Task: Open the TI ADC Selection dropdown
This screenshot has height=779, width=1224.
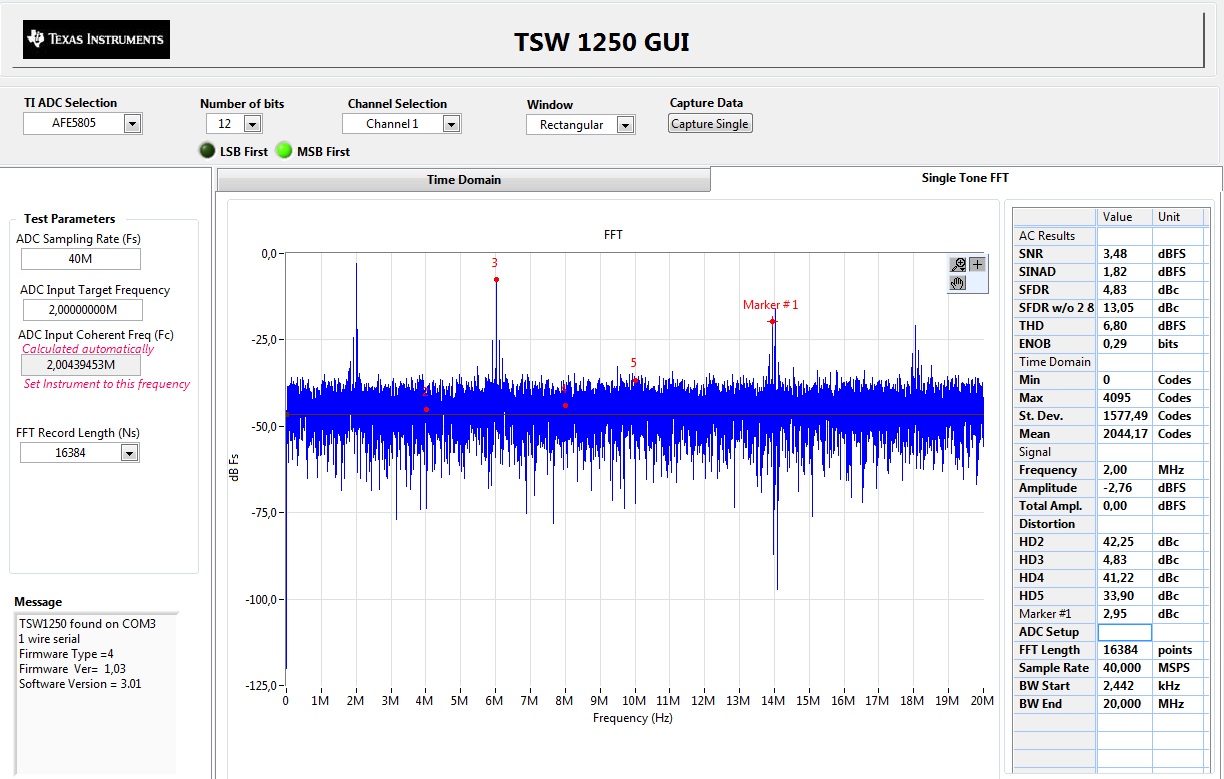Action: pos(132,124)
